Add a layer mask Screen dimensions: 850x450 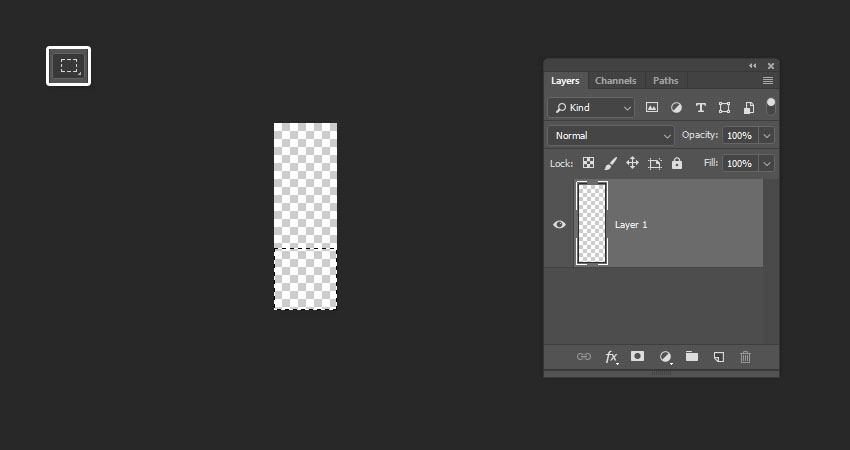point(637,356)
